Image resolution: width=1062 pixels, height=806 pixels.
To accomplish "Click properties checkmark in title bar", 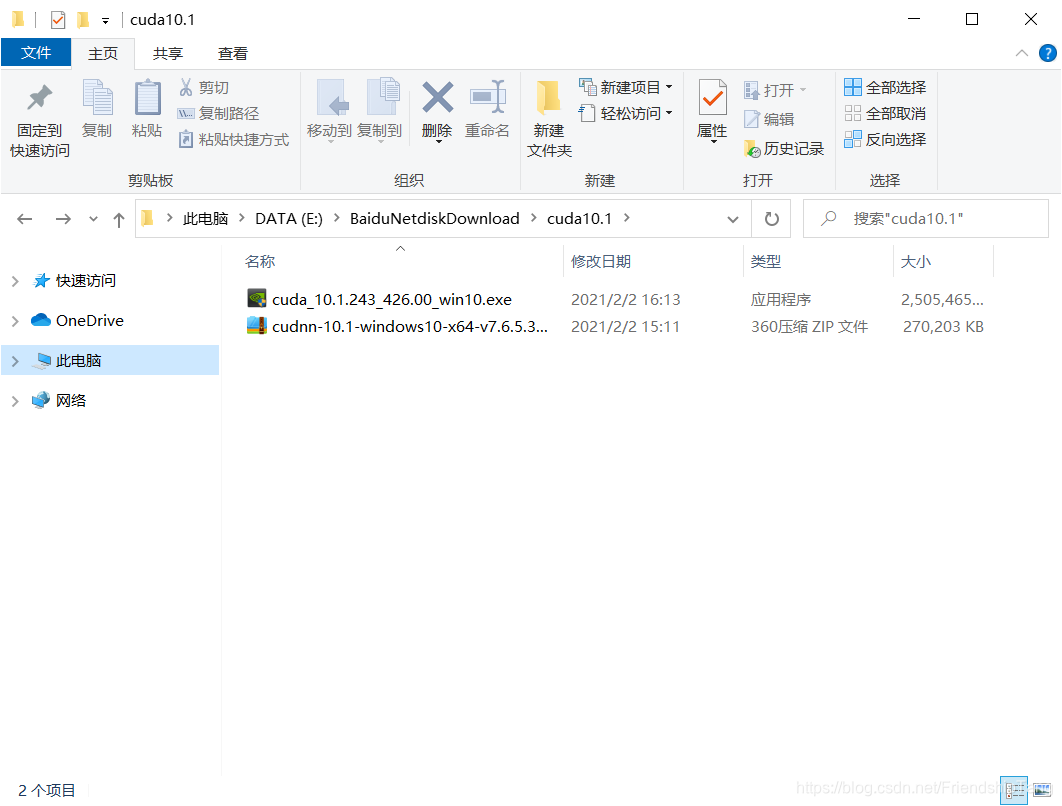I will click(x=58, y=20).
